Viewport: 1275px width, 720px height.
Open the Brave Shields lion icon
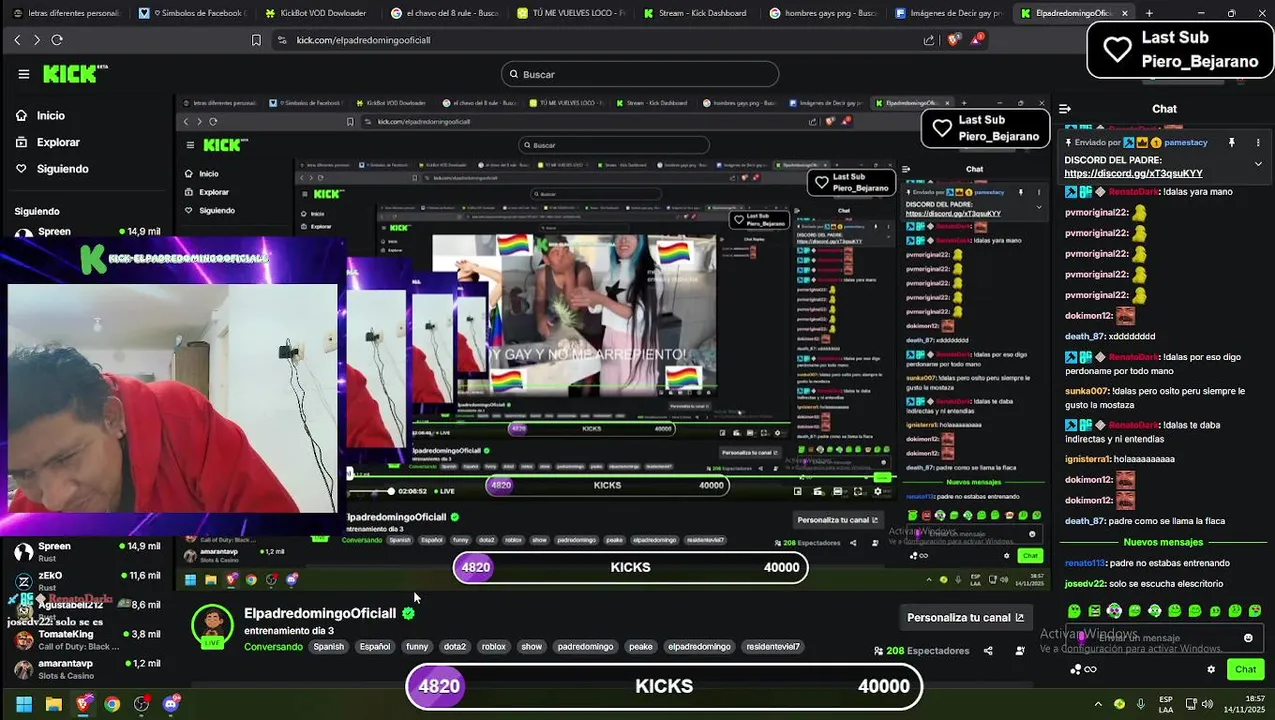pyautogui.click(x=953, y=40)
